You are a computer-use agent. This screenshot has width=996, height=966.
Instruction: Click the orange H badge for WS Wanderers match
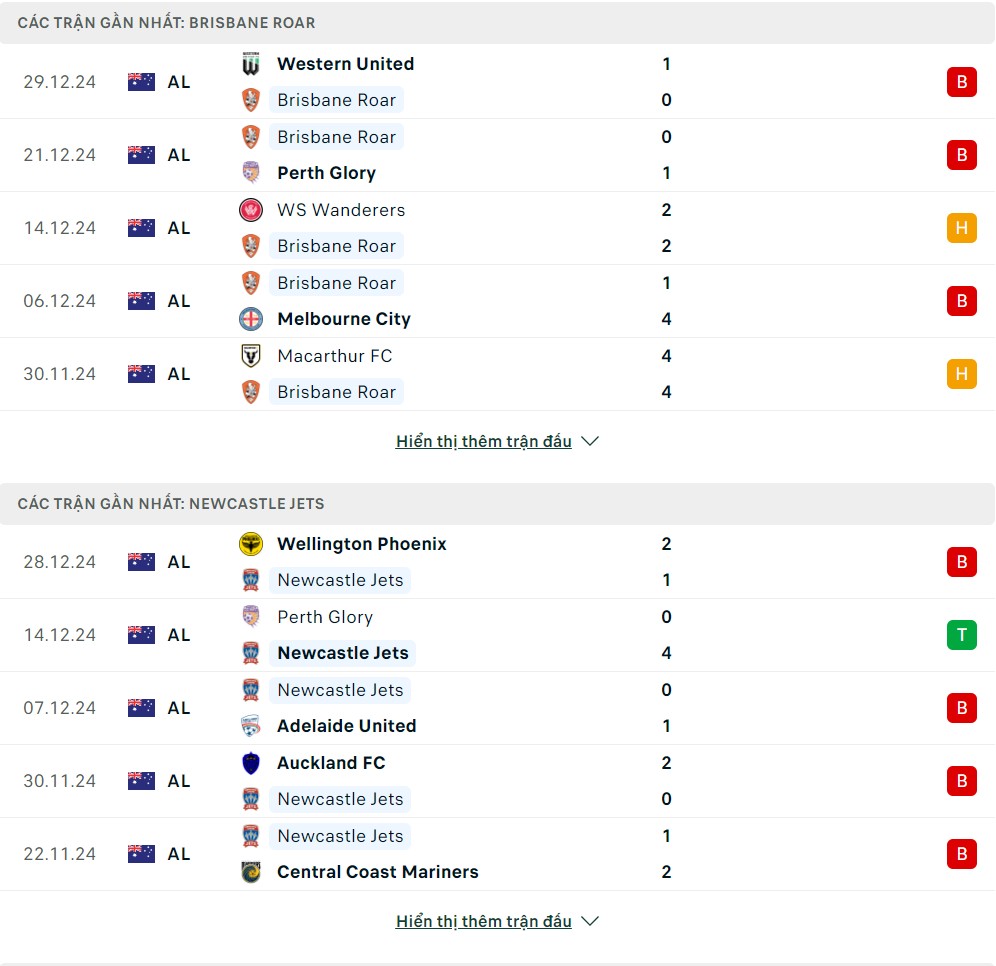[x=962, y=228]
